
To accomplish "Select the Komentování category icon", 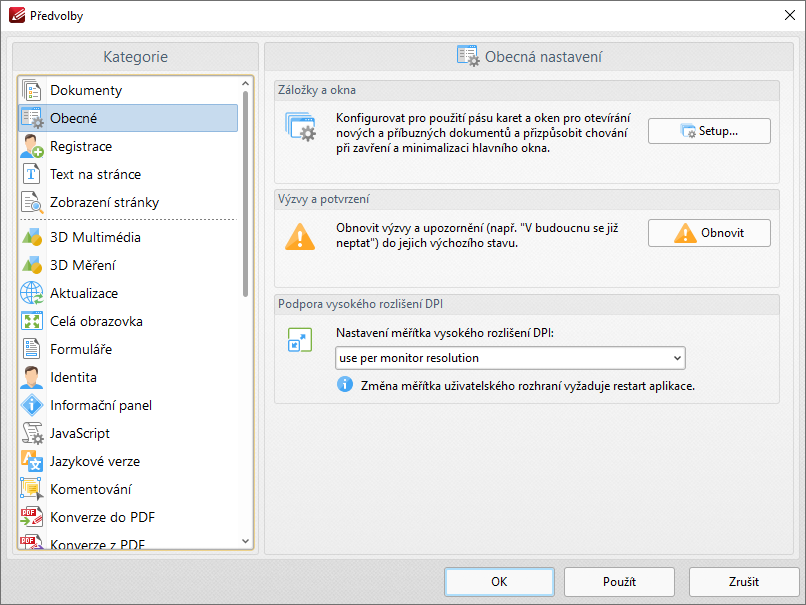I will (x=32, y=489).
